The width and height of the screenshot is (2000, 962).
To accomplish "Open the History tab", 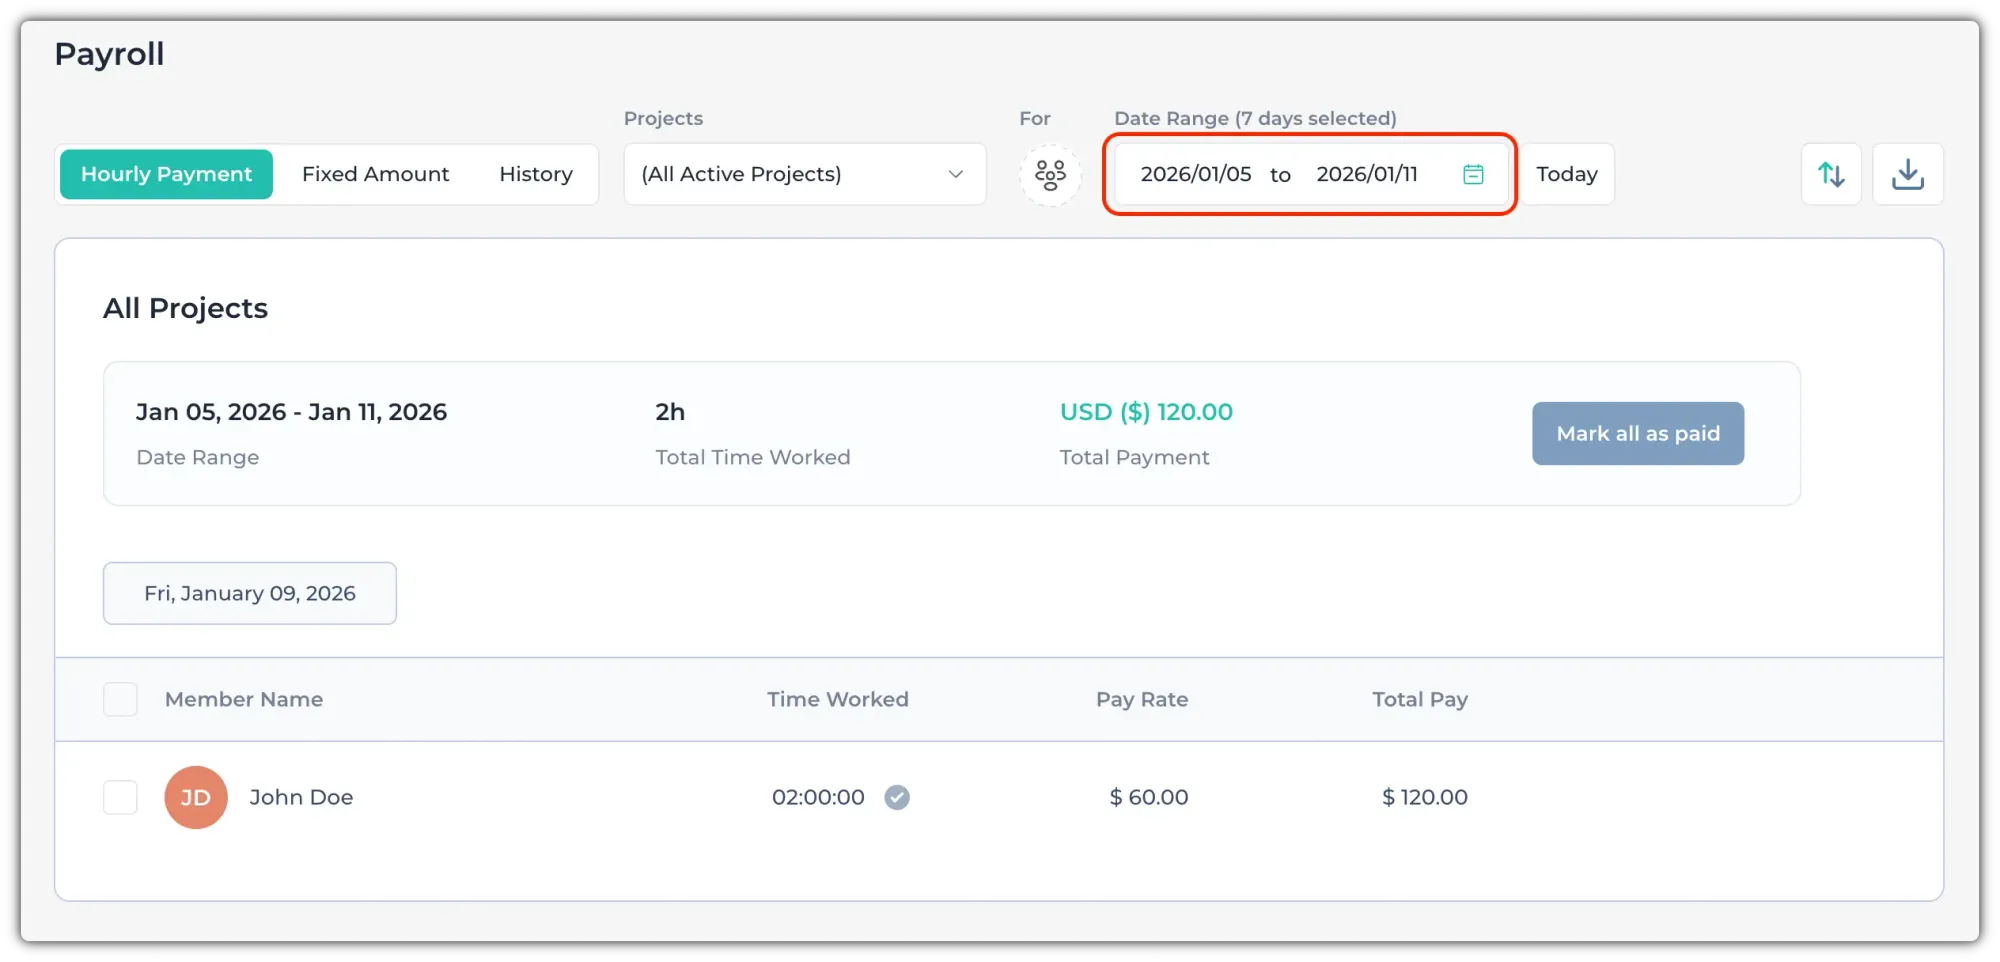I will 536,175.
